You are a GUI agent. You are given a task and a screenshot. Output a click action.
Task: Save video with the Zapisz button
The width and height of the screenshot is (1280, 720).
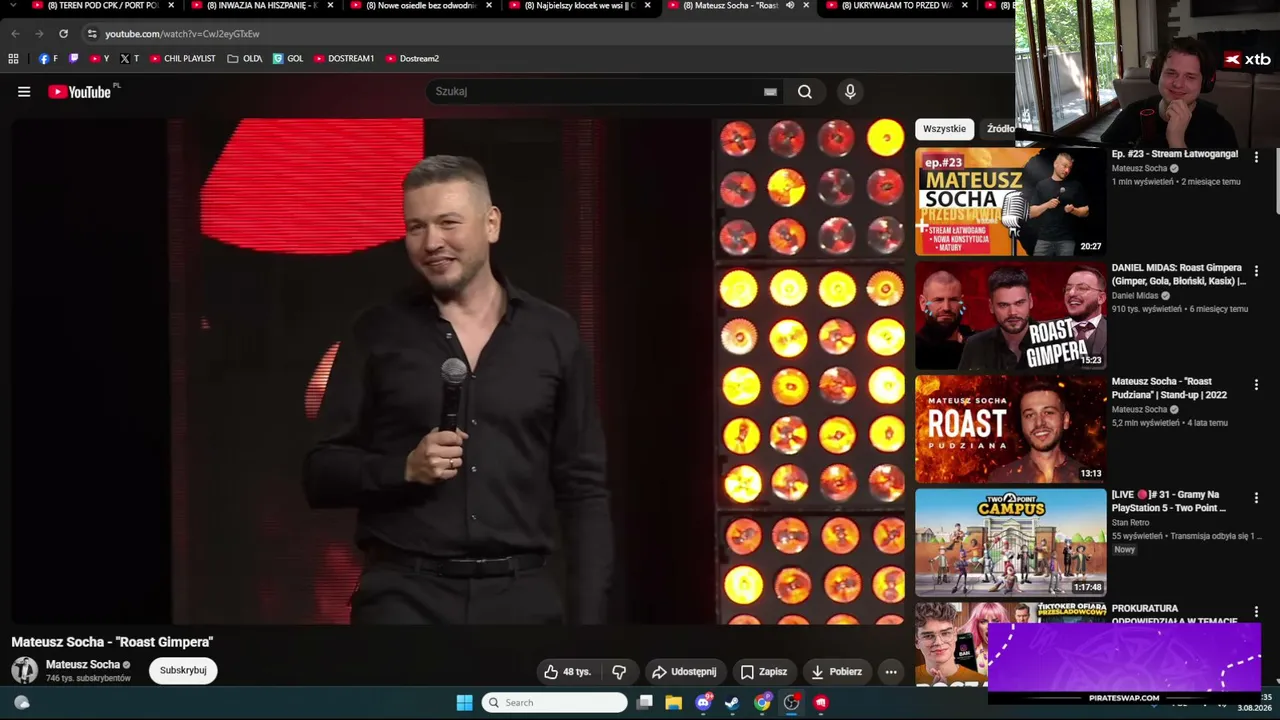click(x=763, y=672)
